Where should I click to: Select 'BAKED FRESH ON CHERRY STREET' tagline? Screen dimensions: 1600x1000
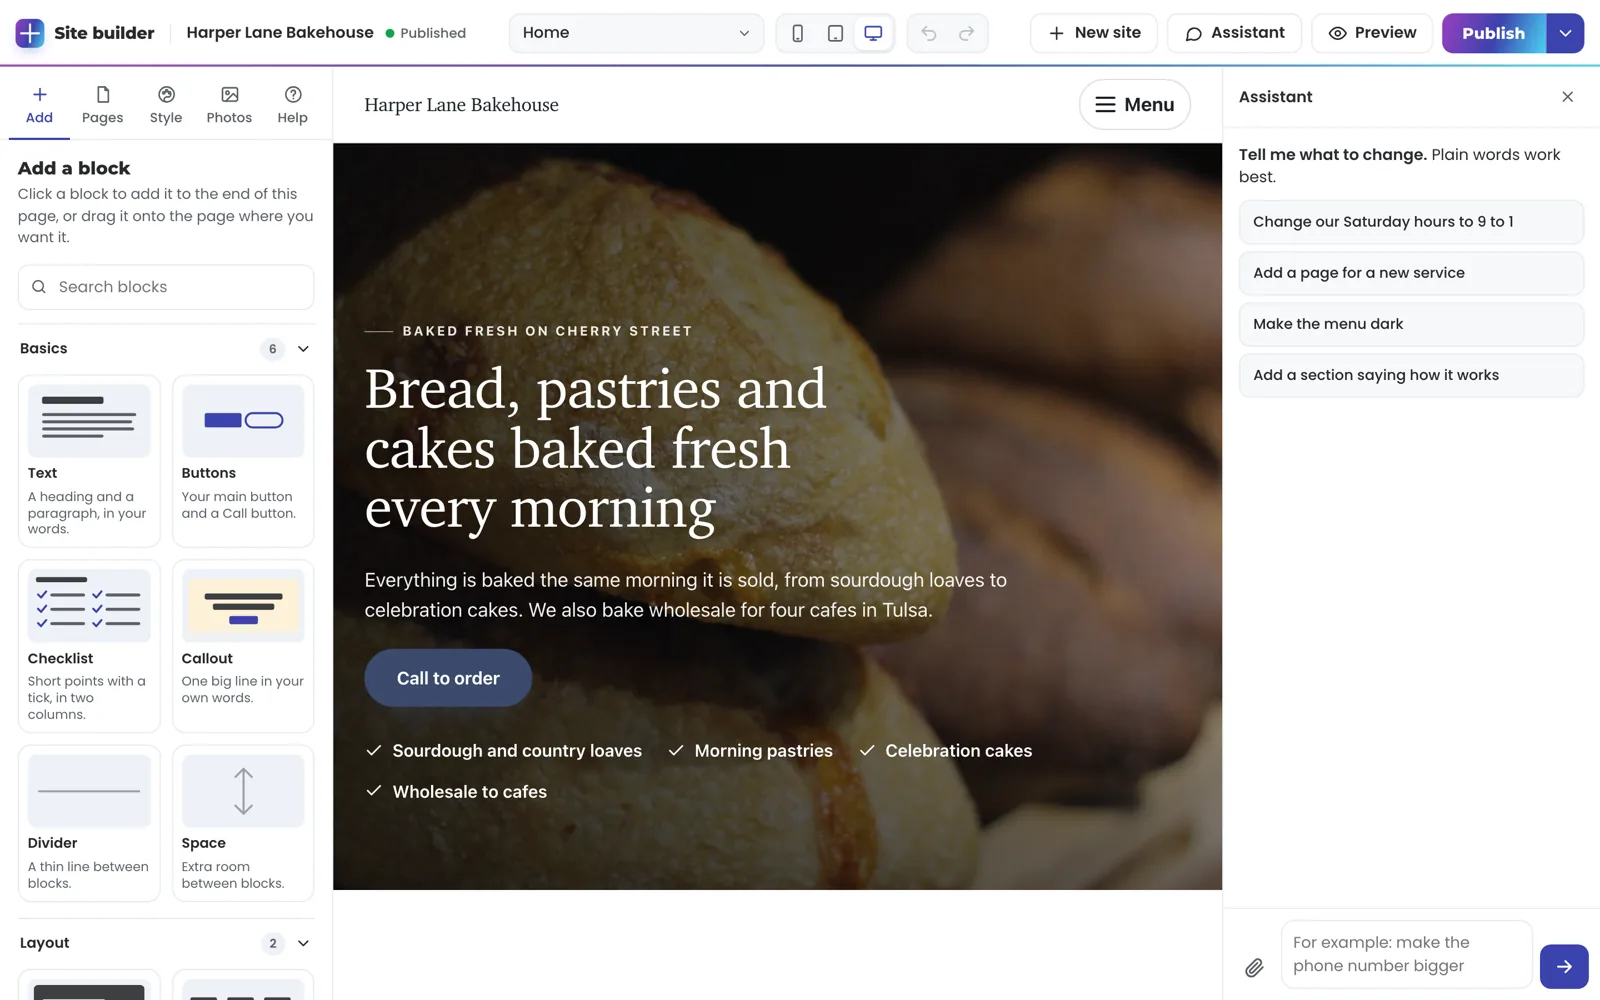click(547, 331)
